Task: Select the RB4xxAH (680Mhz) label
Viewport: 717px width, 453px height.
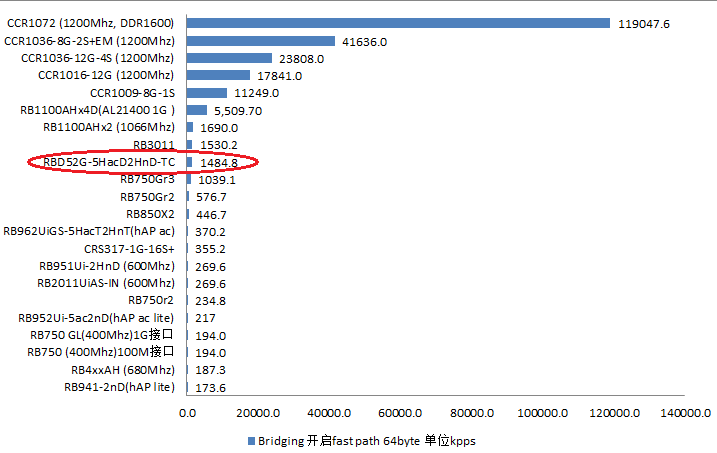Action: [x=123, y=370]
